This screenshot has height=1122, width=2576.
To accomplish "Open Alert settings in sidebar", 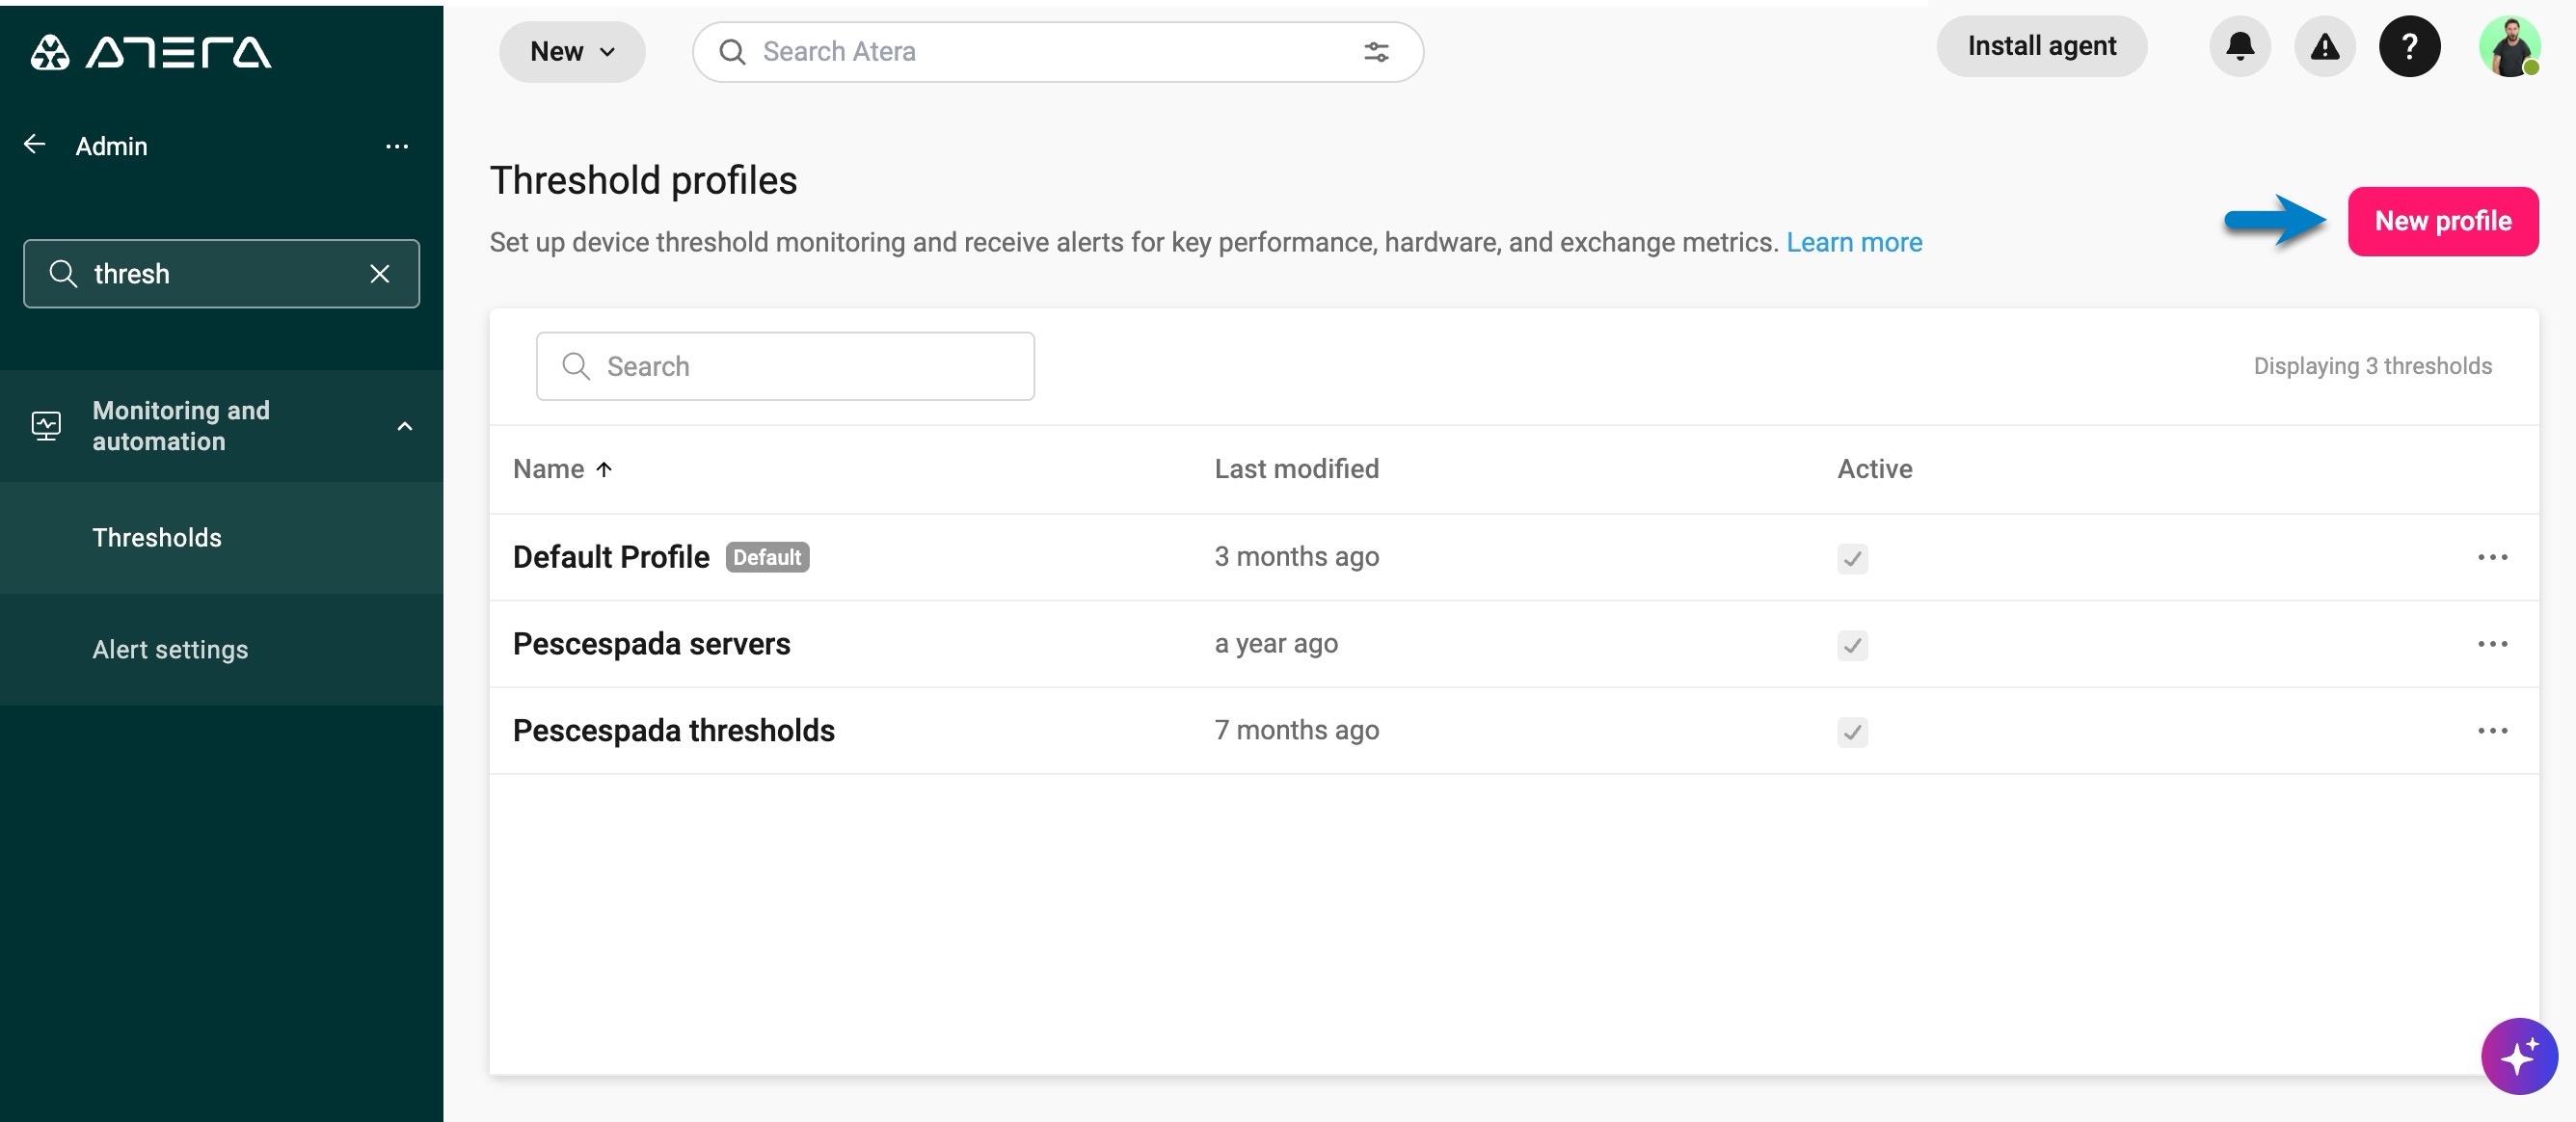I will point(221,649).
